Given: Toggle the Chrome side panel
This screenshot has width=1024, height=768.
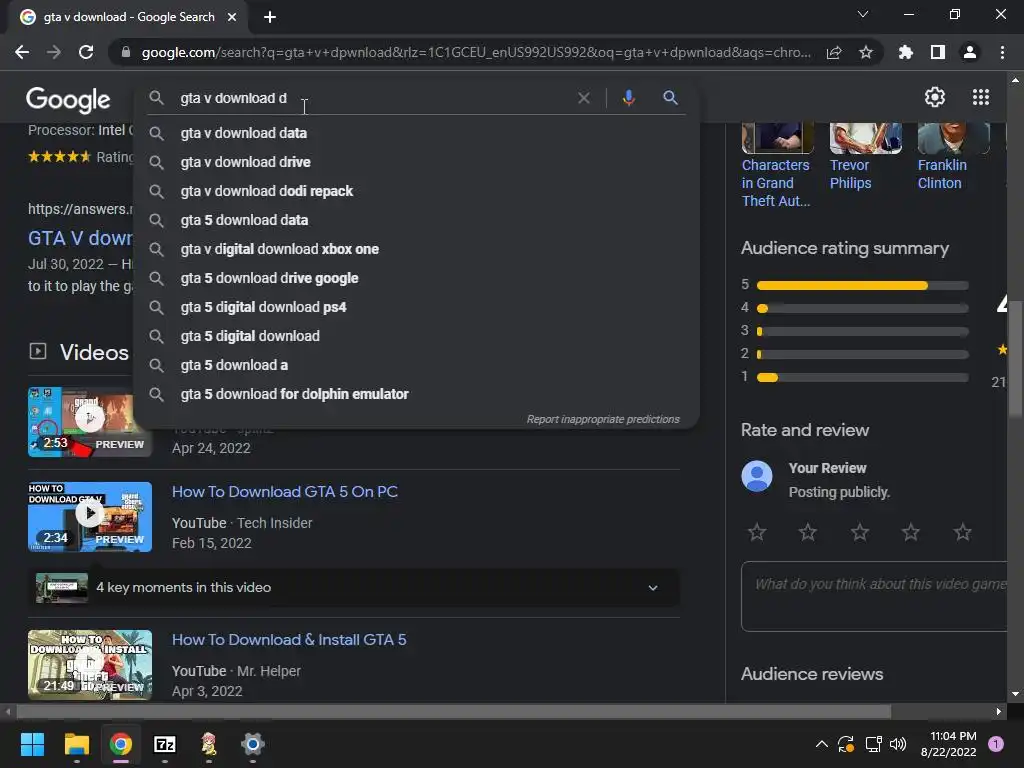Looking at the screenshot, I should pos(938,52).
